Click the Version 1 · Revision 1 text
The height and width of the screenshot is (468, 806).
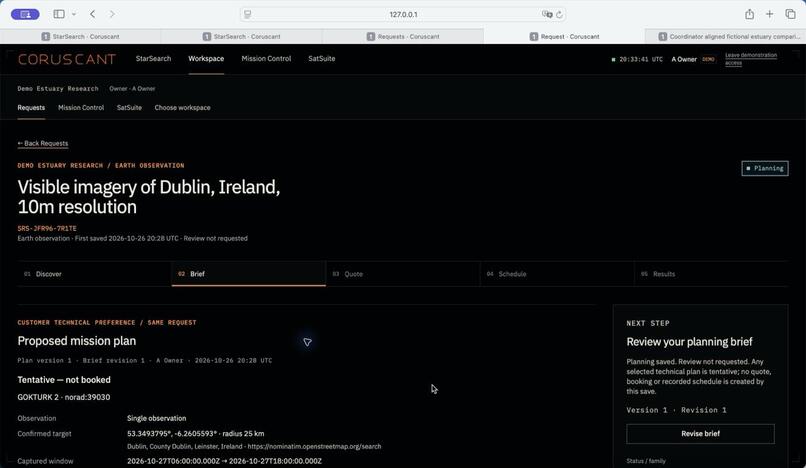pos(676,410)
